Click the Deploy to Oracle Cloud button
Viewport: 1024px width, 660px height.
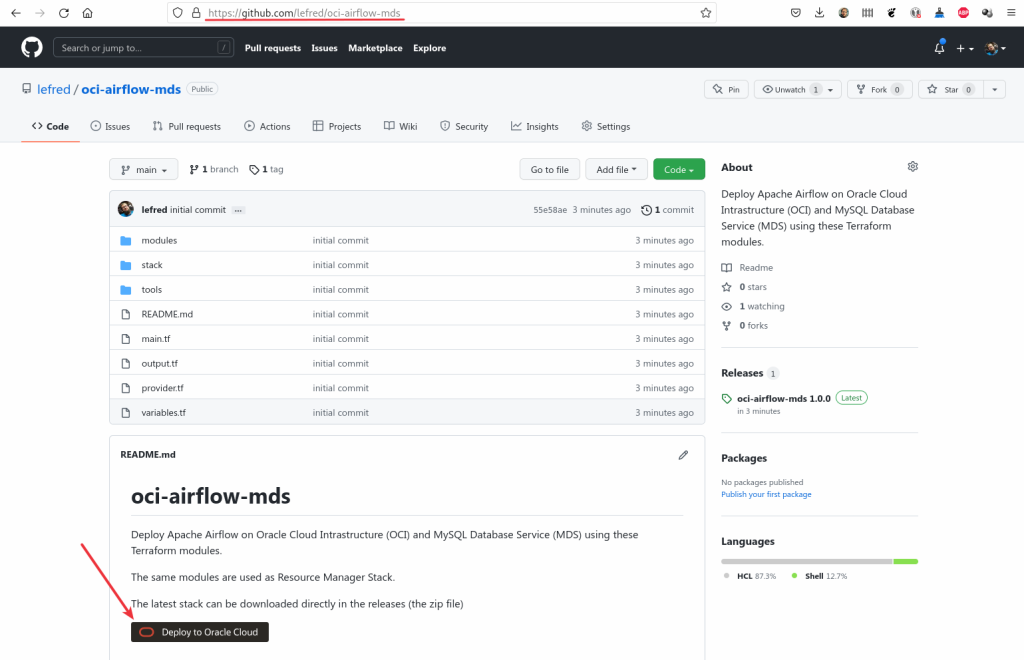click(199, 632)
